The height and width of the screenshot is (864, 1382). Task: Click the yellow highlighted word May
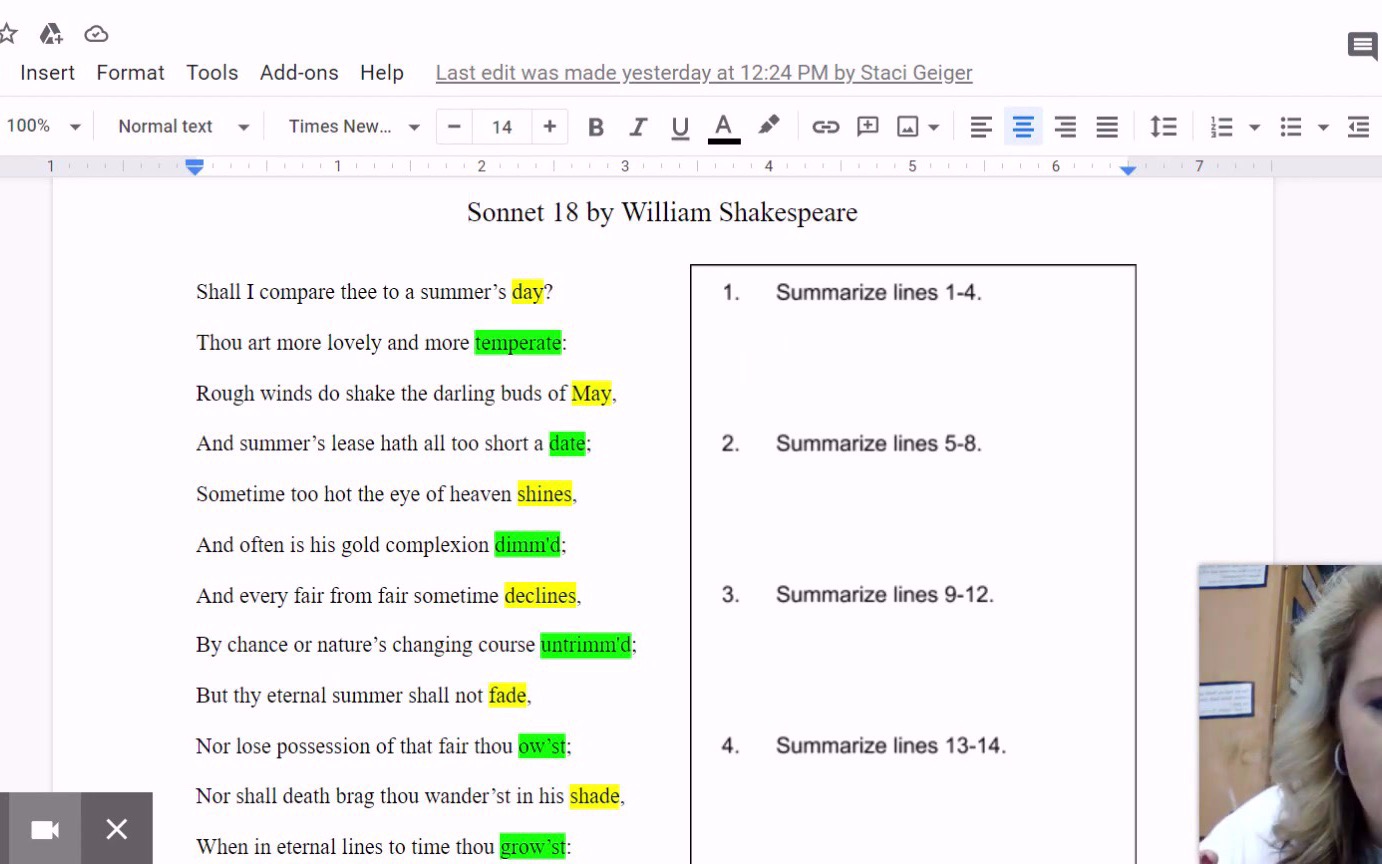(591, 393)
